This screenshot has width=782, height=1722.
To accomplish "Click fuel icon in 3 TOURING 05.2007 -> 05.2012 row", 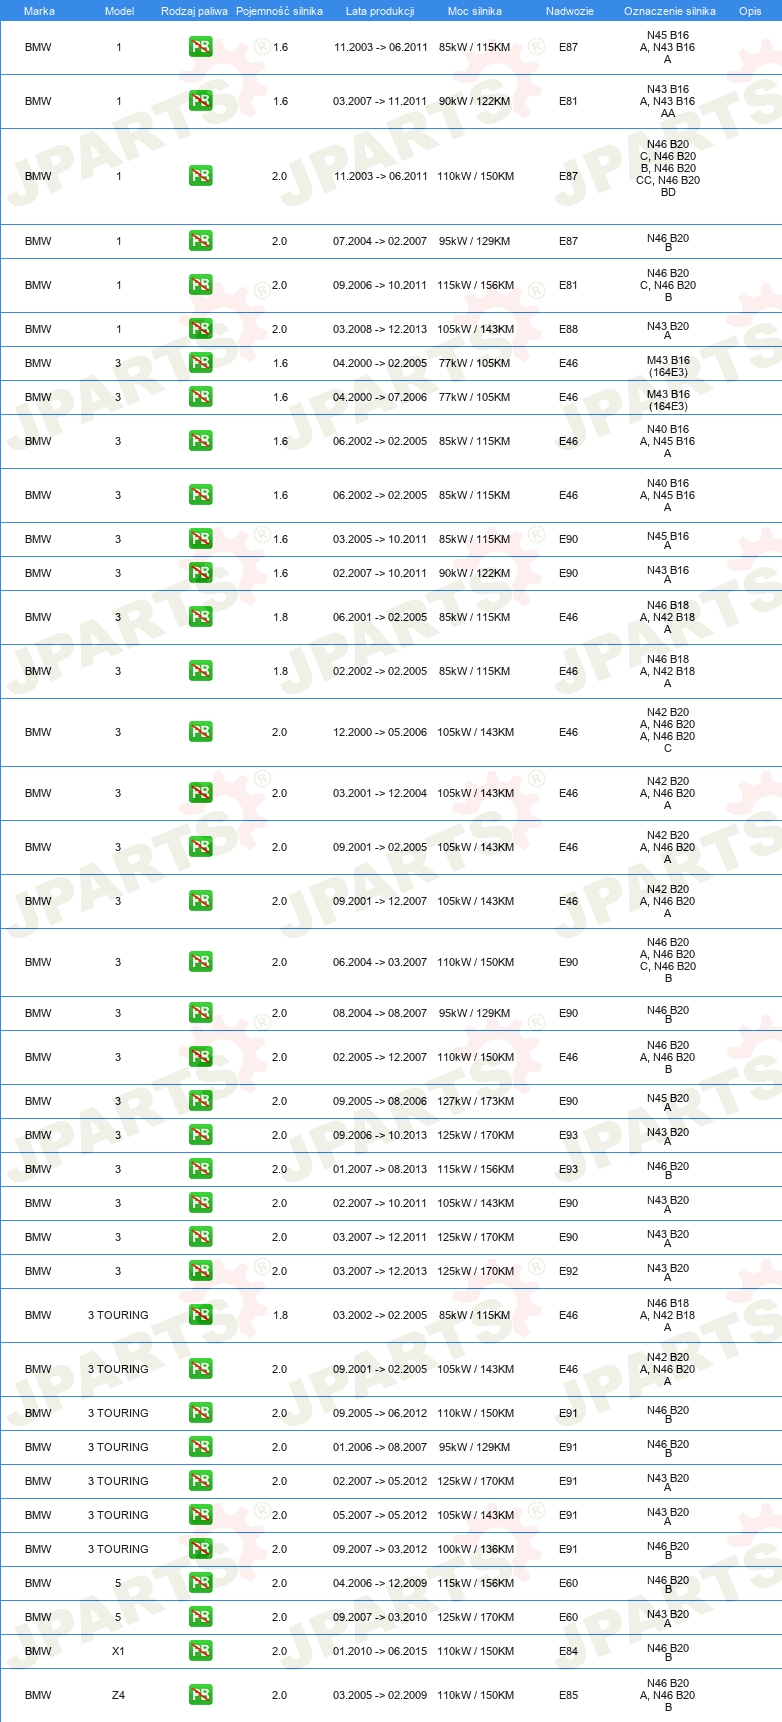I will point(200,1515).
